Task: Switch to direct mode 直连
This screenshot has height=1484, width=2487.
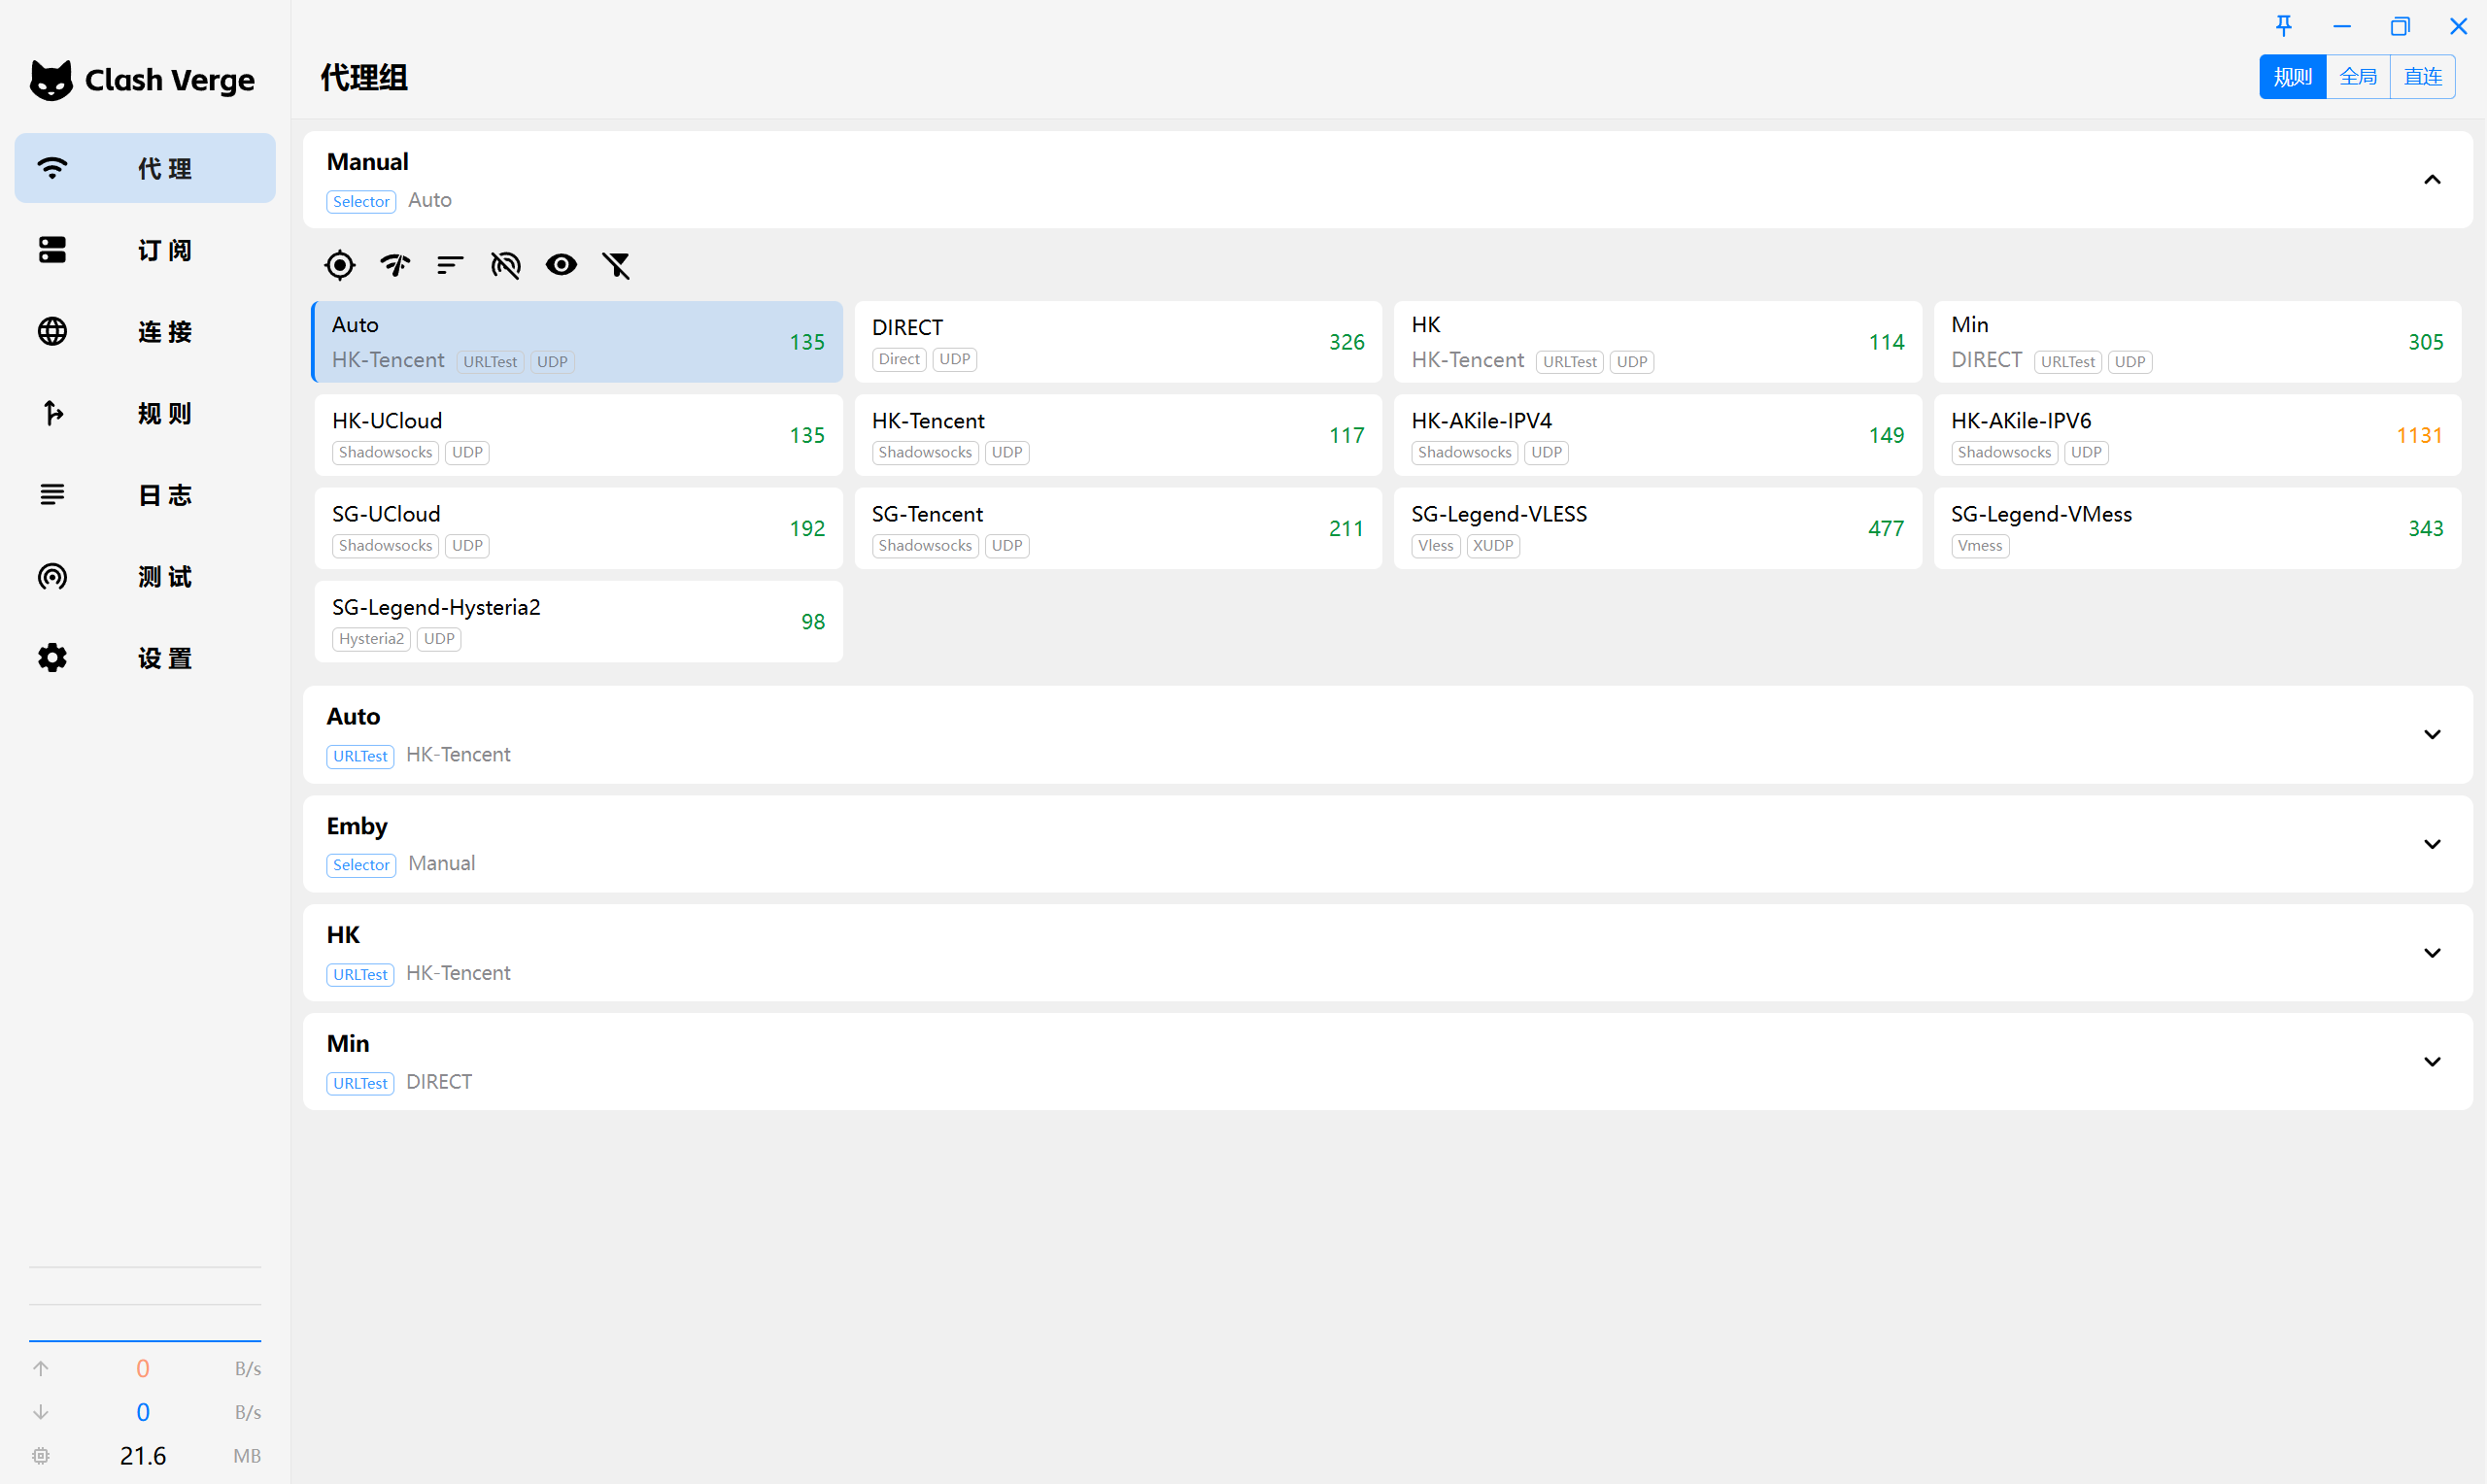Action: tap(2422, 77)
